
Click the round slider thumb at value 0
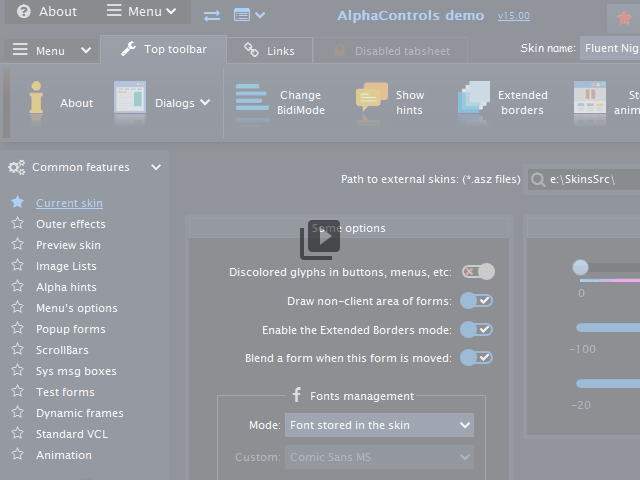[580, 267]
